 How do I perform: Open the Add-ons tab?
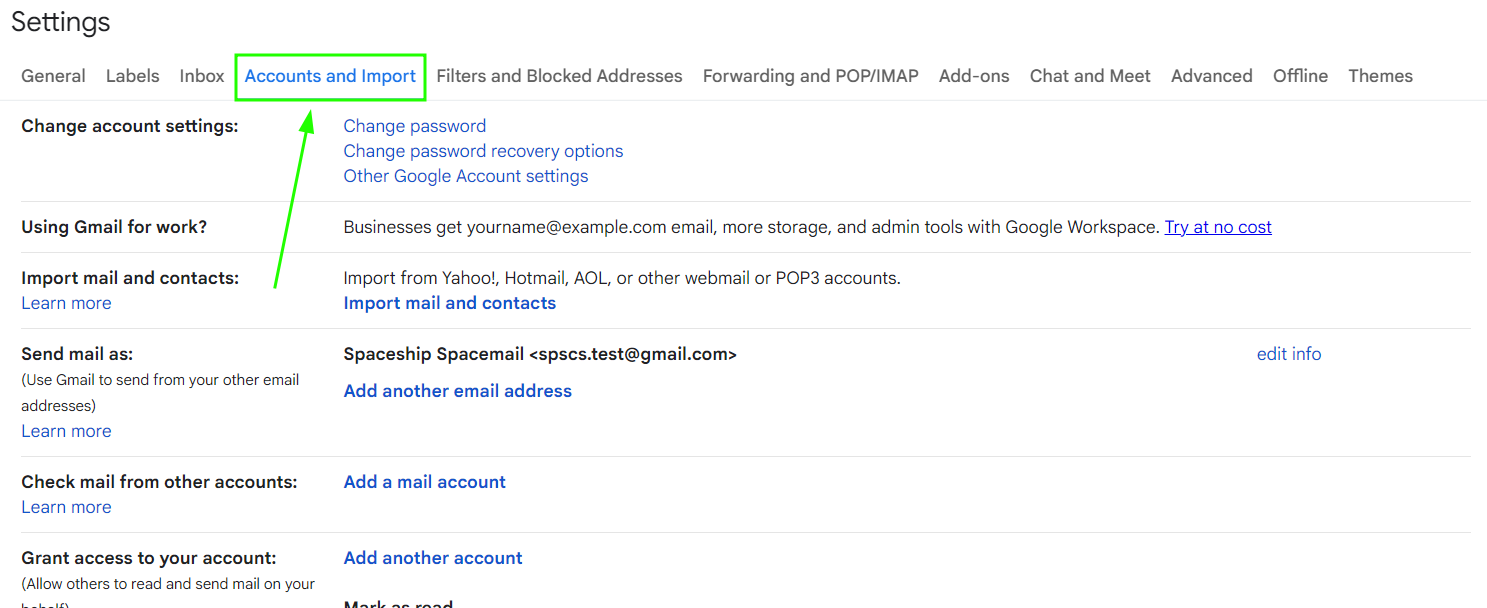point(974,76)
